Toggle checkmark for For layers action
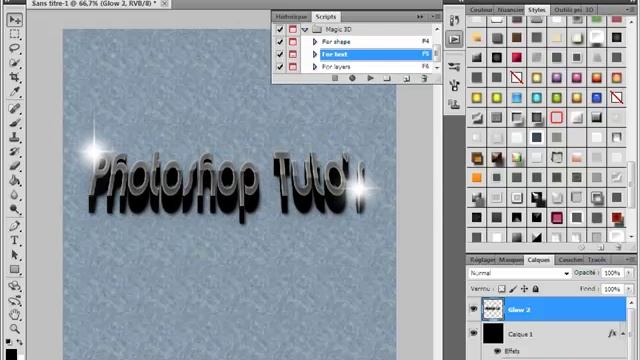 (280, 67)
